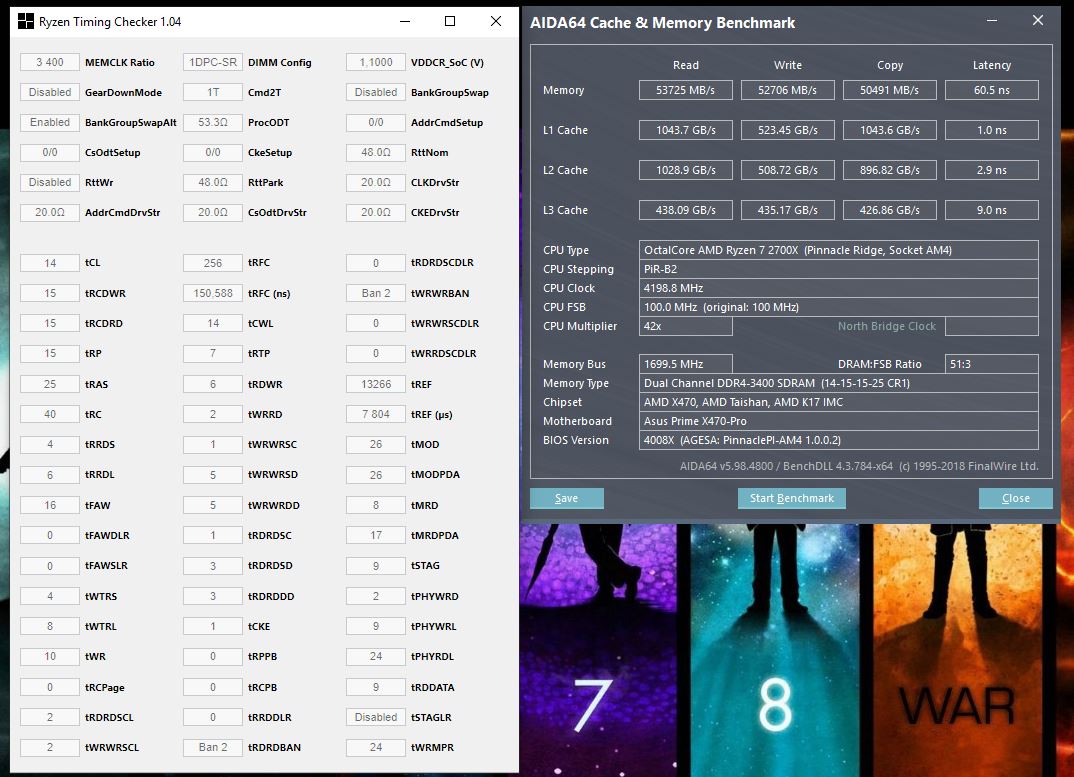Select the tREF (µs) value 7 804
The height and width of the screenshot is (777, 1074).
(x=376, y=415)
